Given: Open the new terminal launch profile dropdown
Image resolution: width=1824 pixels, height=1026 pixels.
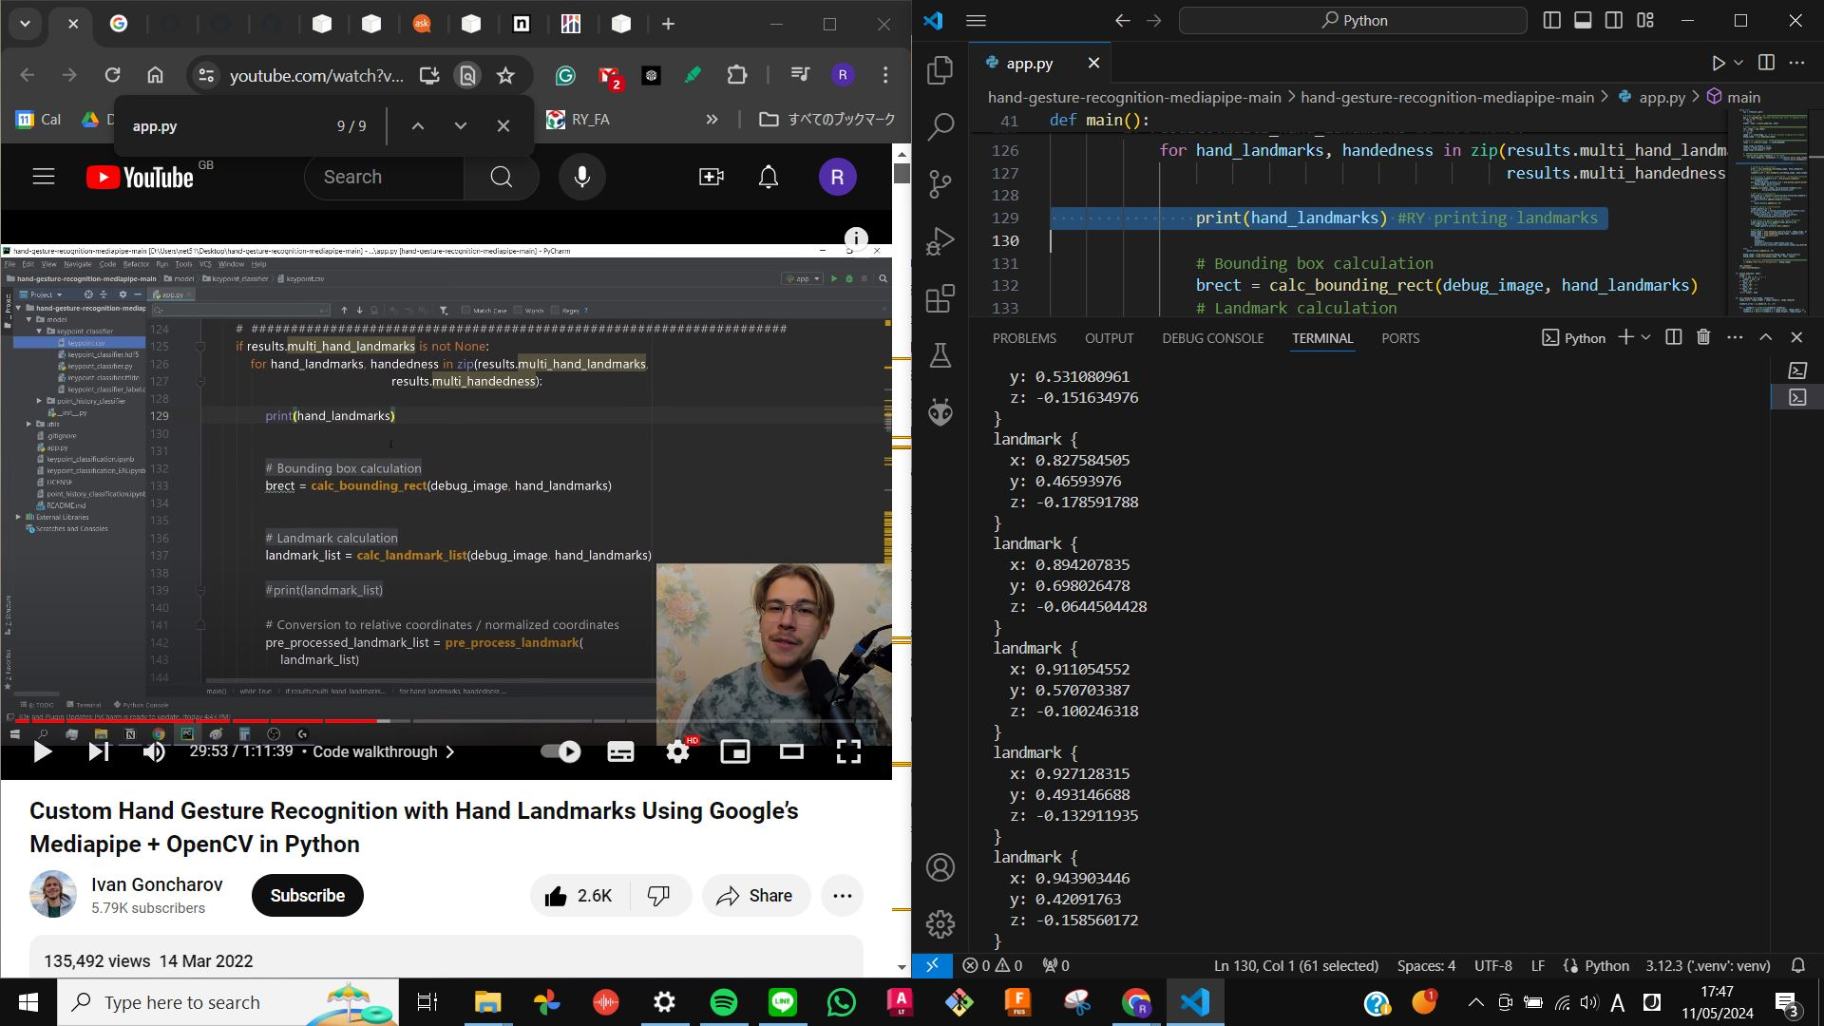Looking at the screenshot, I should 1646,337.
